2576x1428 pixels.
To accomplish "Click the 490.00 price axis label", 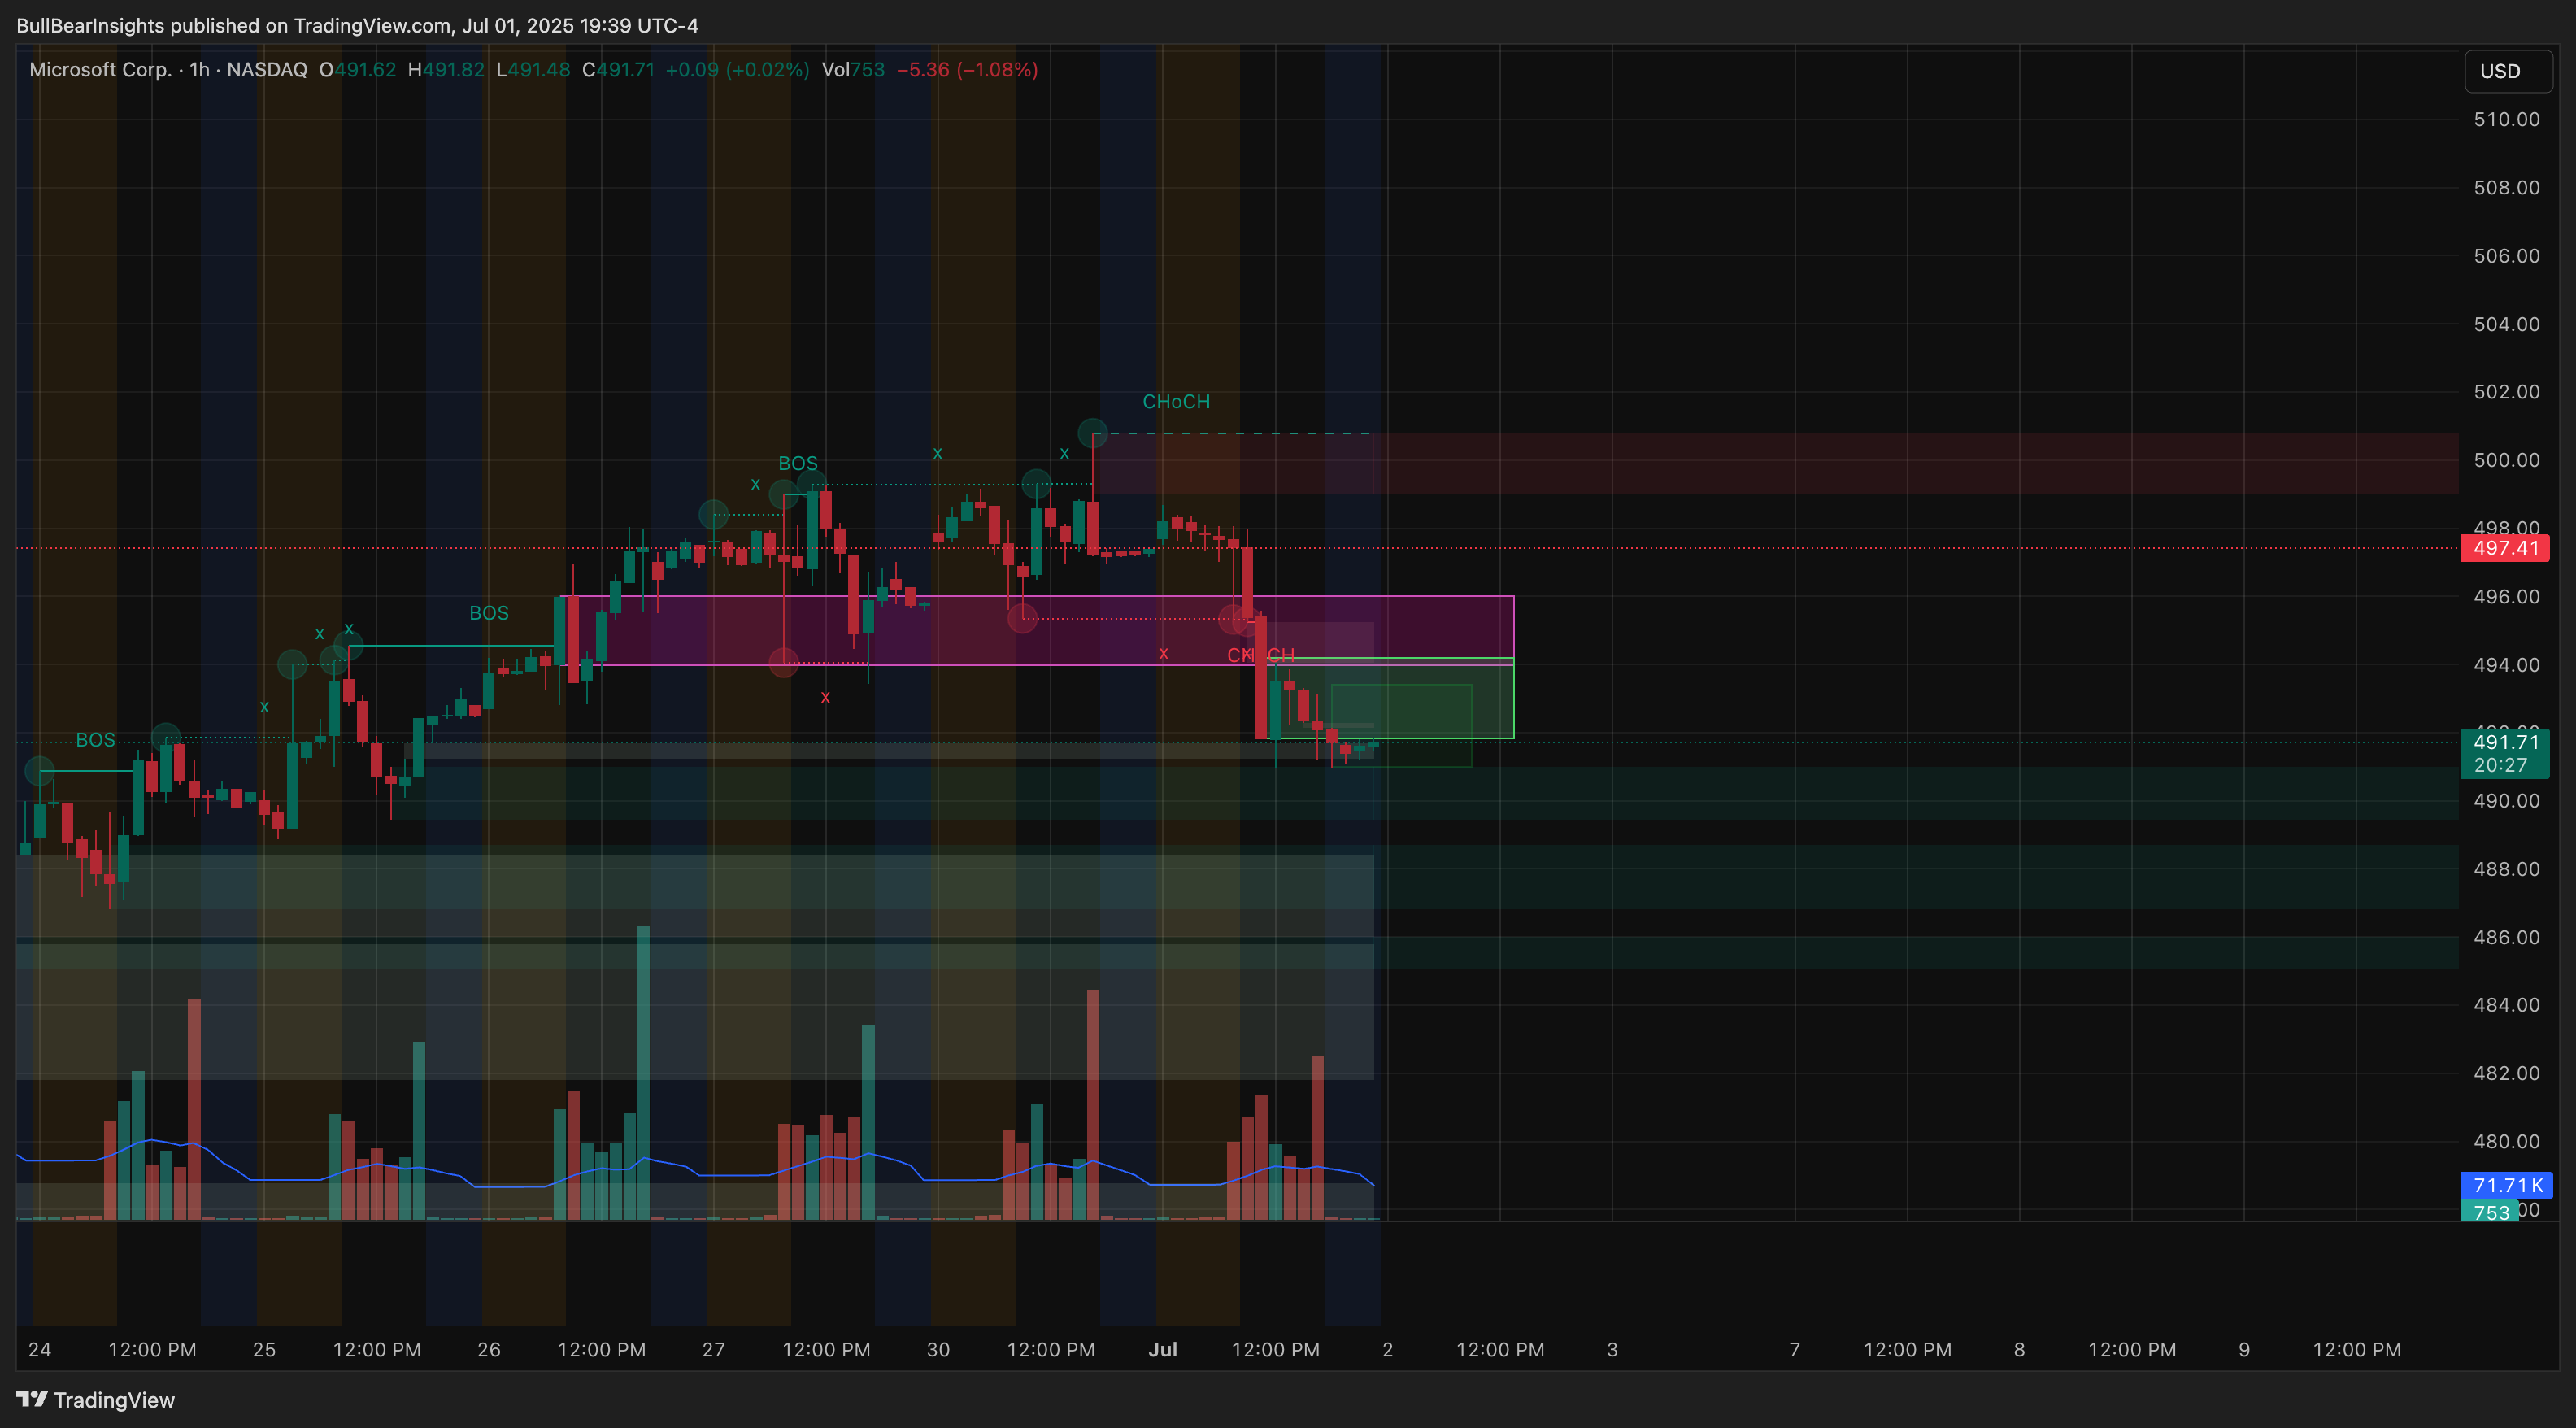I will (x=2506, y=801).
